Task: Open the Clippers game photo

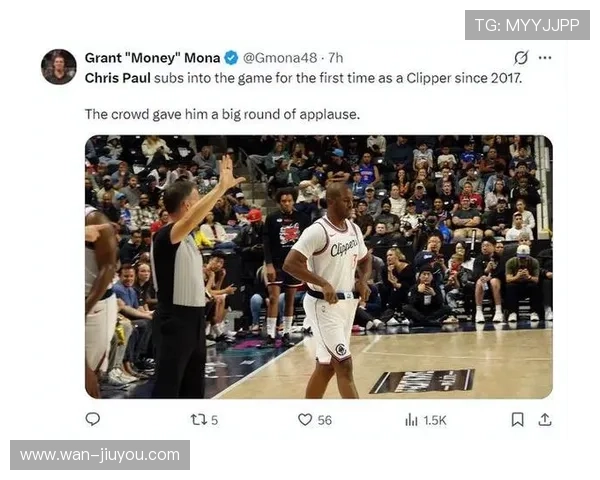Action: [x=319, y=267]
